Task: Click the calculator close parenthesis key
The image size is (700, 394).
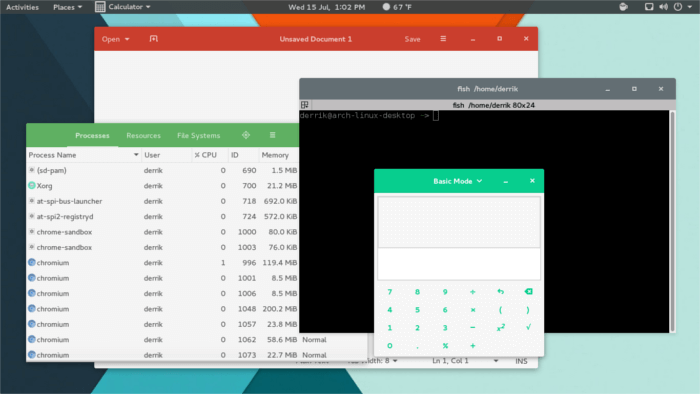Action: tap(528, 310)
